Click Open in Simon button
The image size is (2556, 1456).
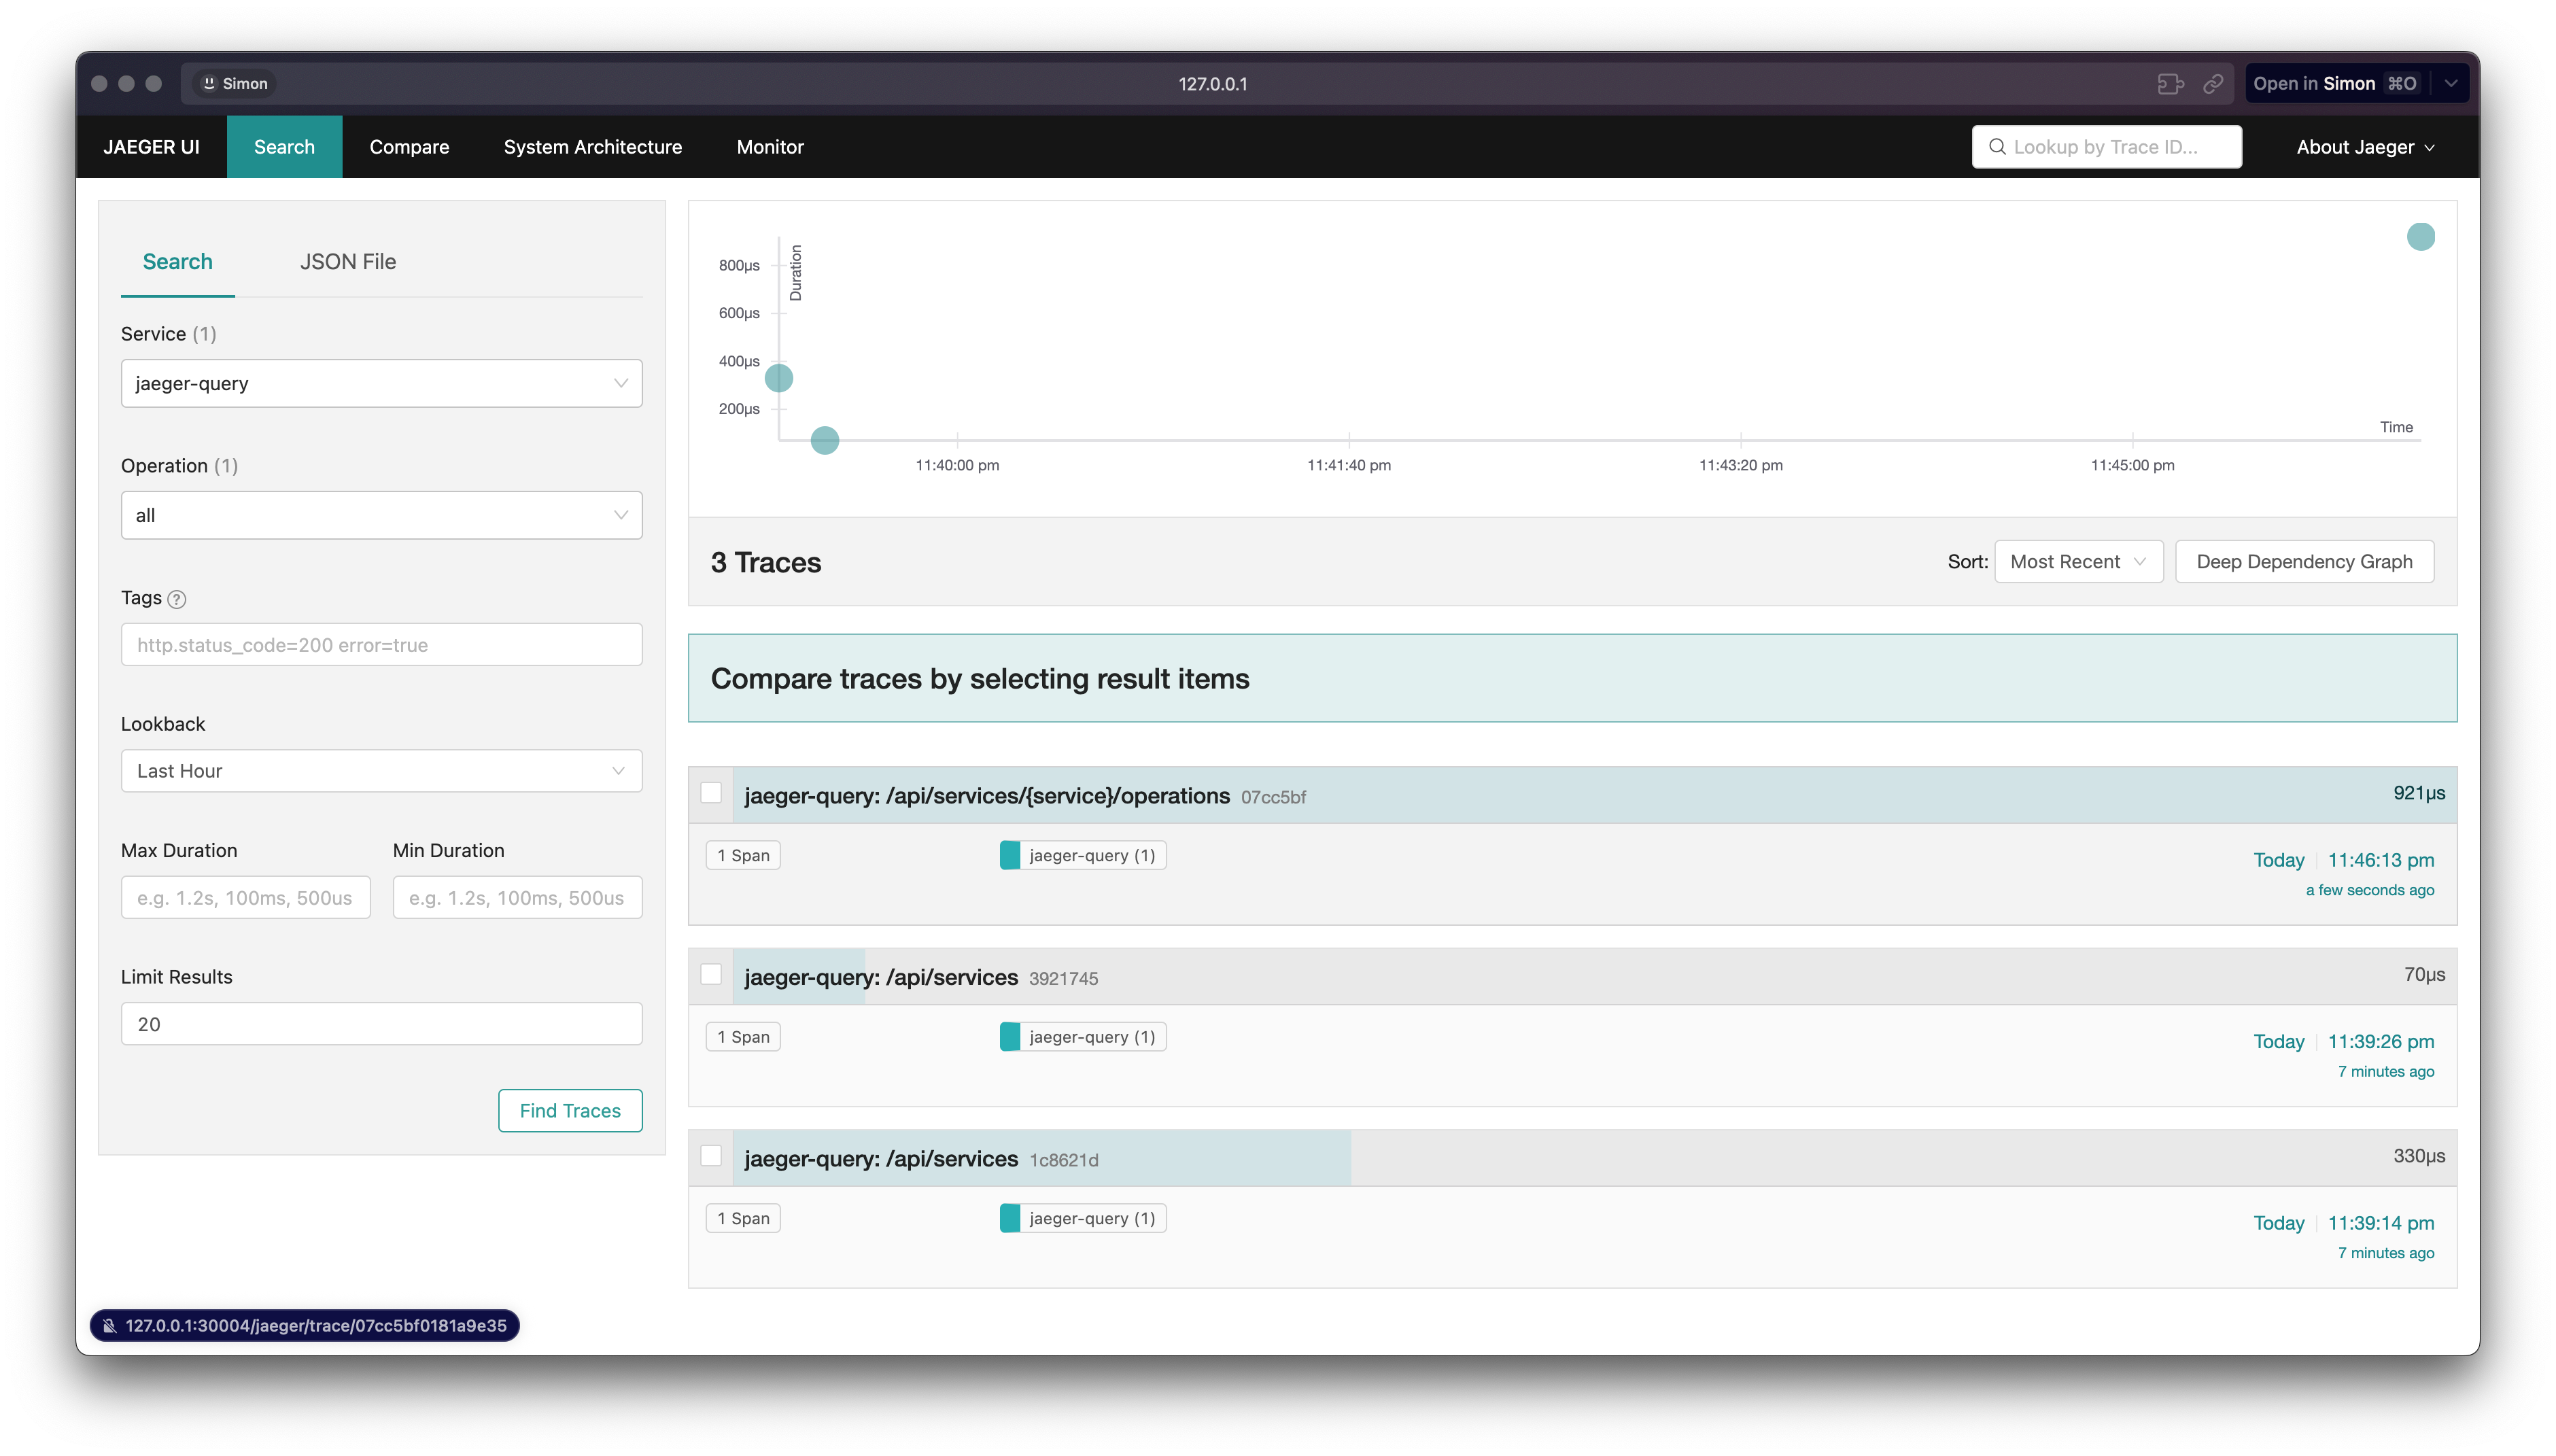point(2335,84)
